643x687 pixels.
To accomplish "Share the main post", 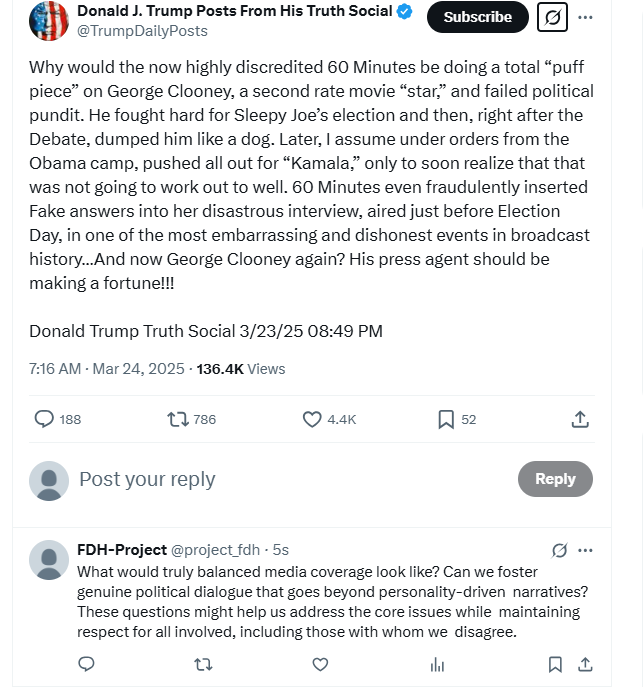I will pos(580,419).
